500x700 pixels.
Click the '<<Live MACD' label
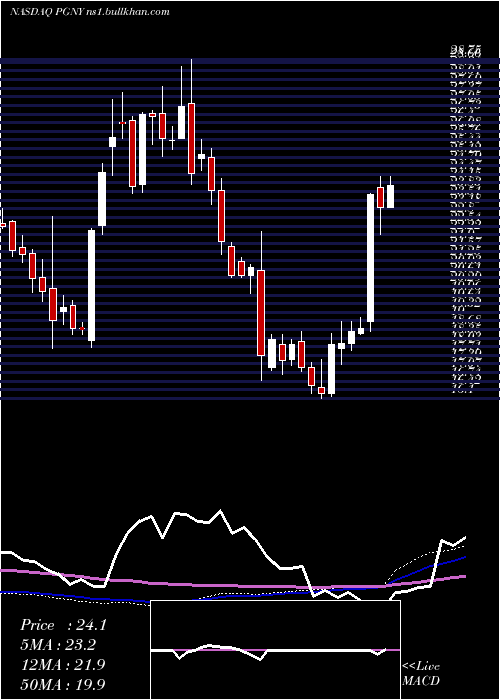(421, 673)
